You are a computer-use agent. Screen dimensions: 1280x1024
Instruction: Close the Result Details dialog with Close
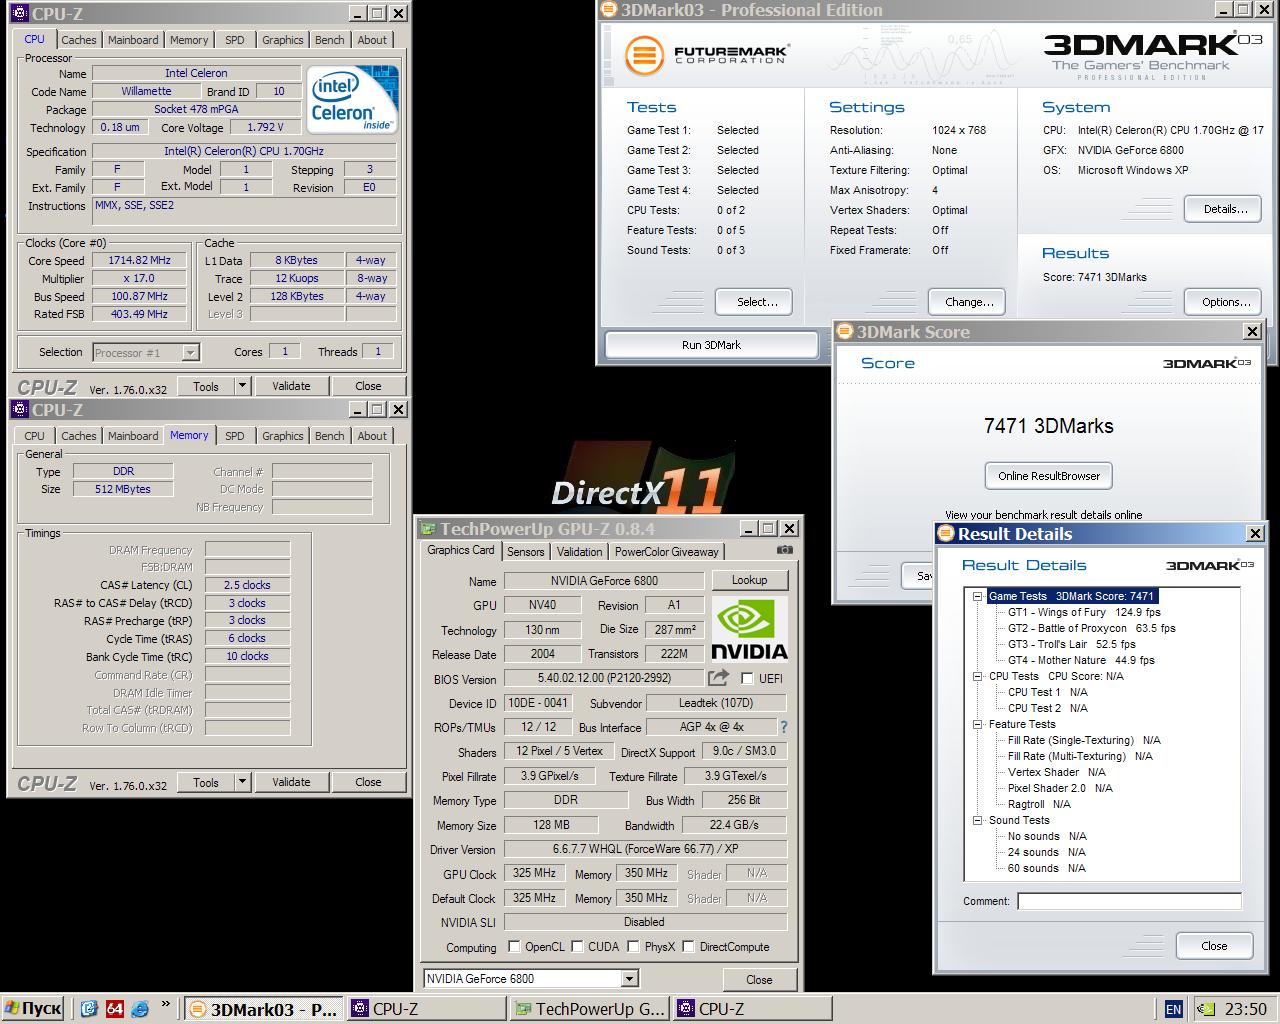[1214, 946]
